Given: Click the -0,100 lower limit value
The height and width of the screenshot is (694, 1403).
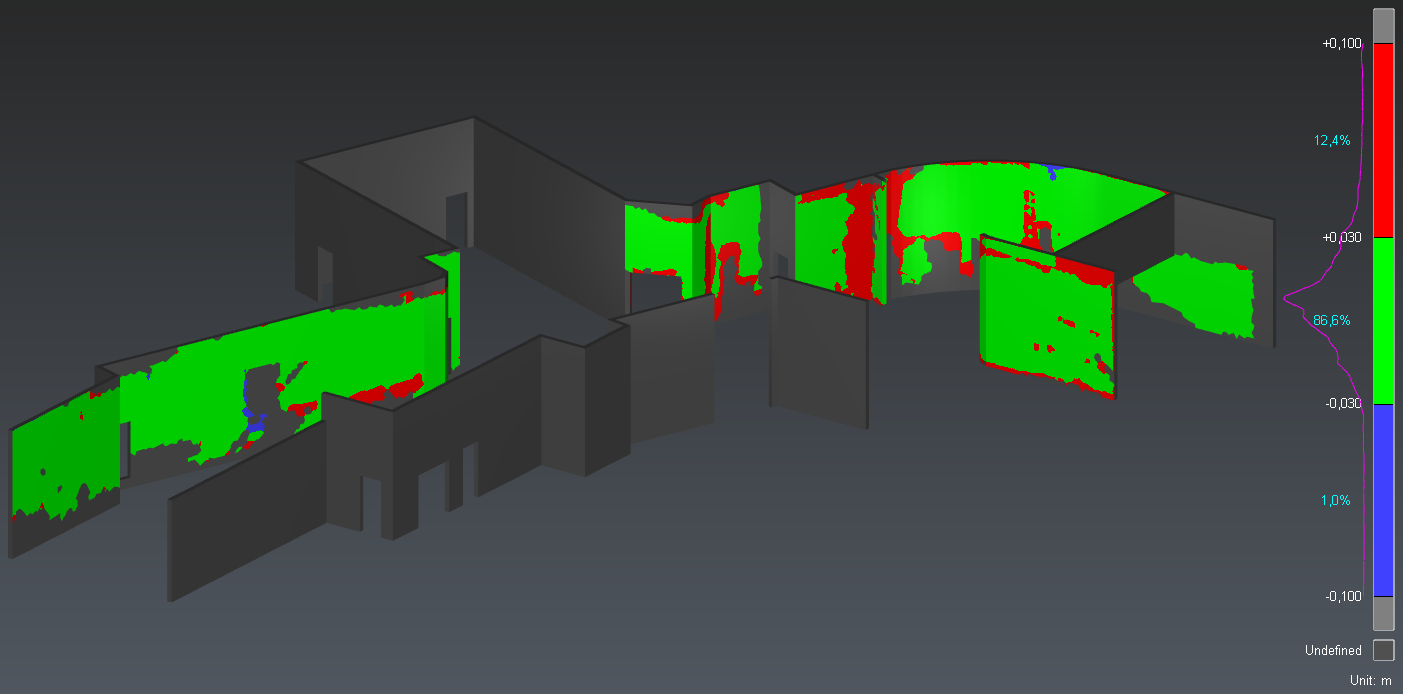Looking at the screenshot, I should [x=1343, y=597].
